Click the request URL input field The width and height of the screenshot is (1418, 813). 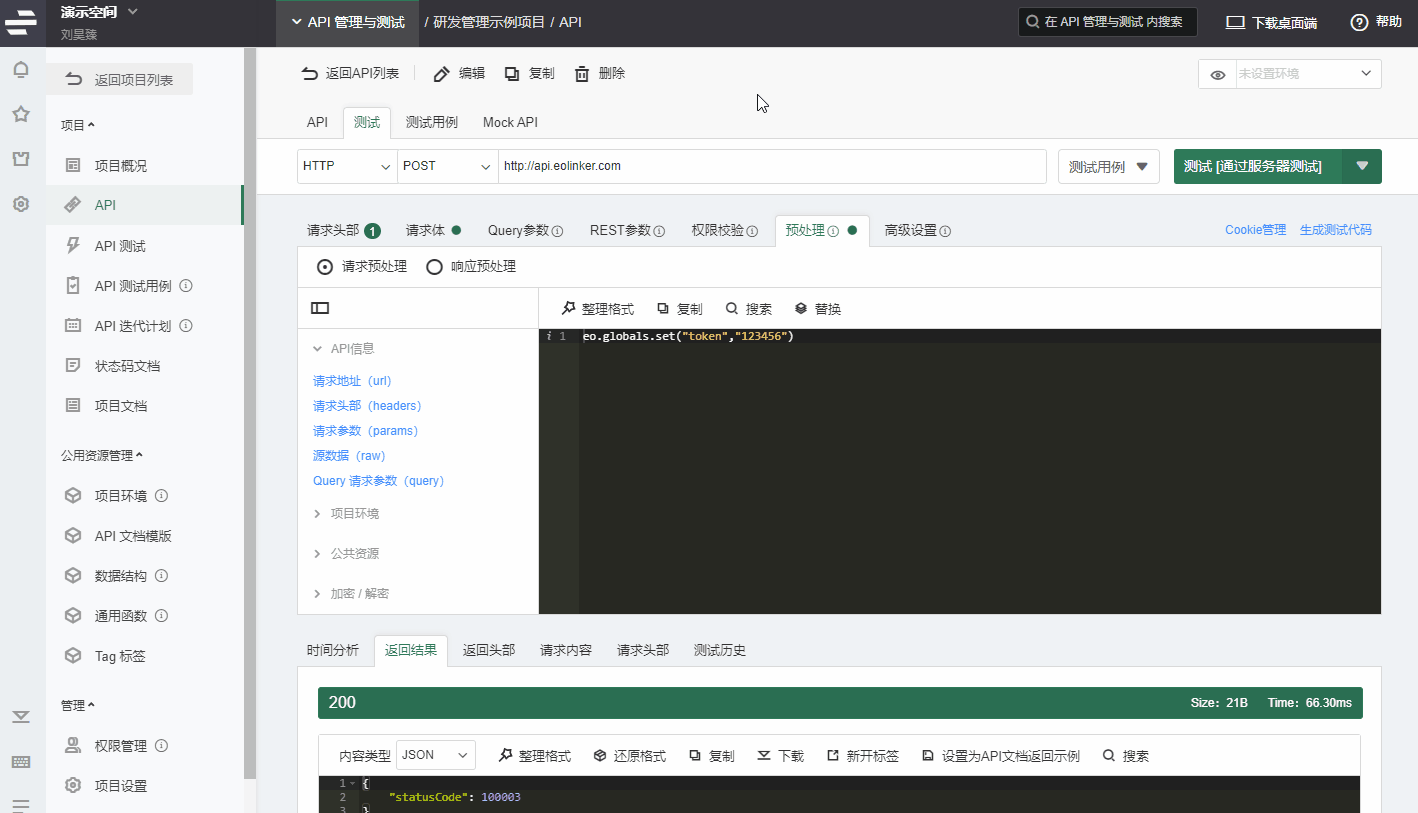coord(771,166)
